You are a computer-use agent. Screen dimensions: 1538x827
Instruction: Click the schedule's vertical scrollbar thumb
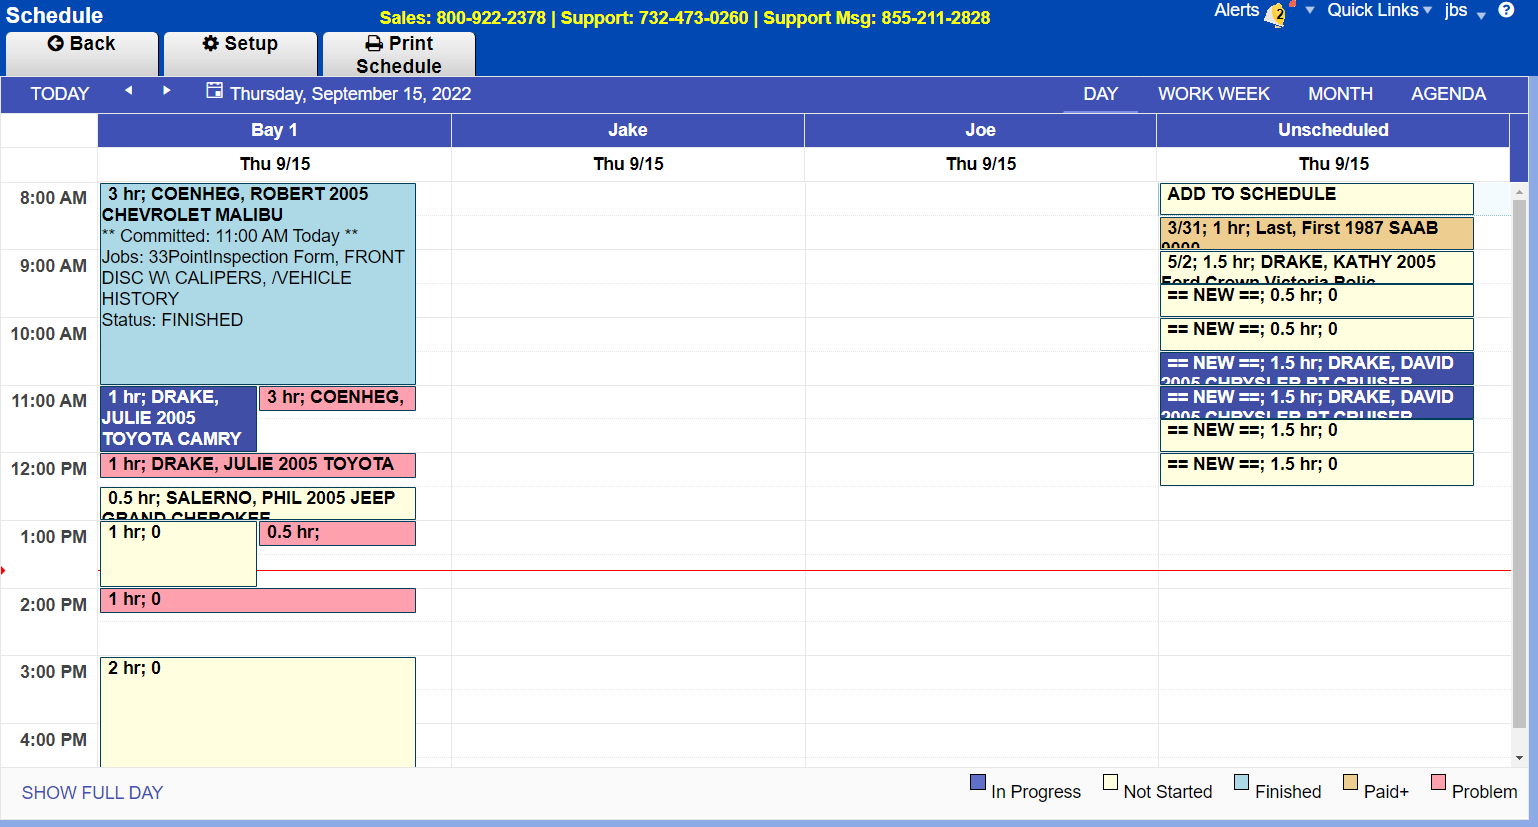(1520, 464)
